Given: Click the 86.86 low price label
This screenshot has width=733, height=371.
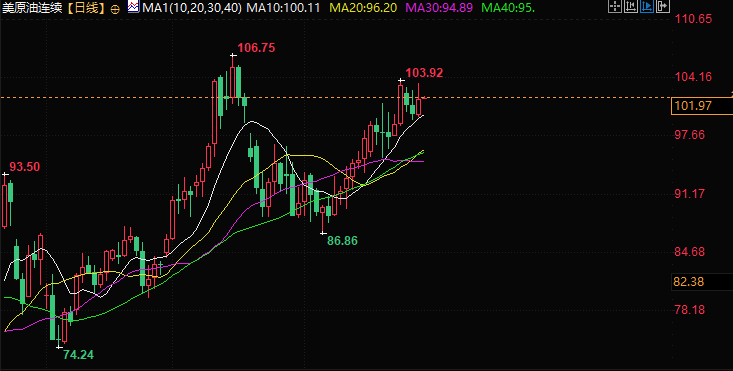Looking at the screenshot, I should (342, 241).
